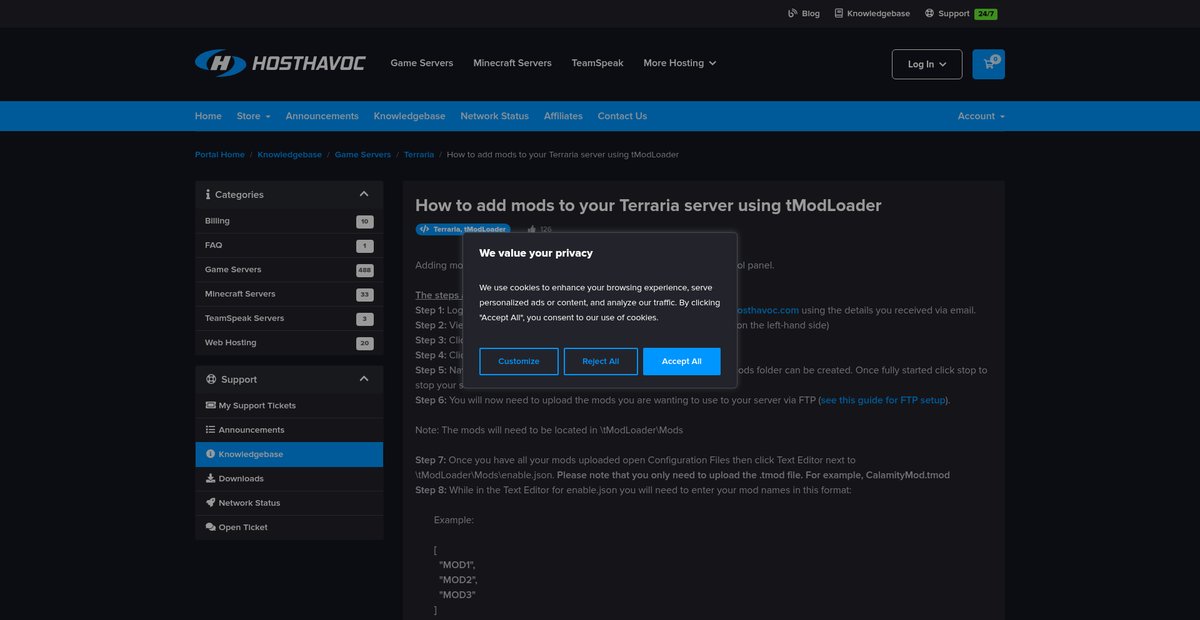
Task: Select Minecraft Servers category in sidebar
Action: [x=289, y=294]
